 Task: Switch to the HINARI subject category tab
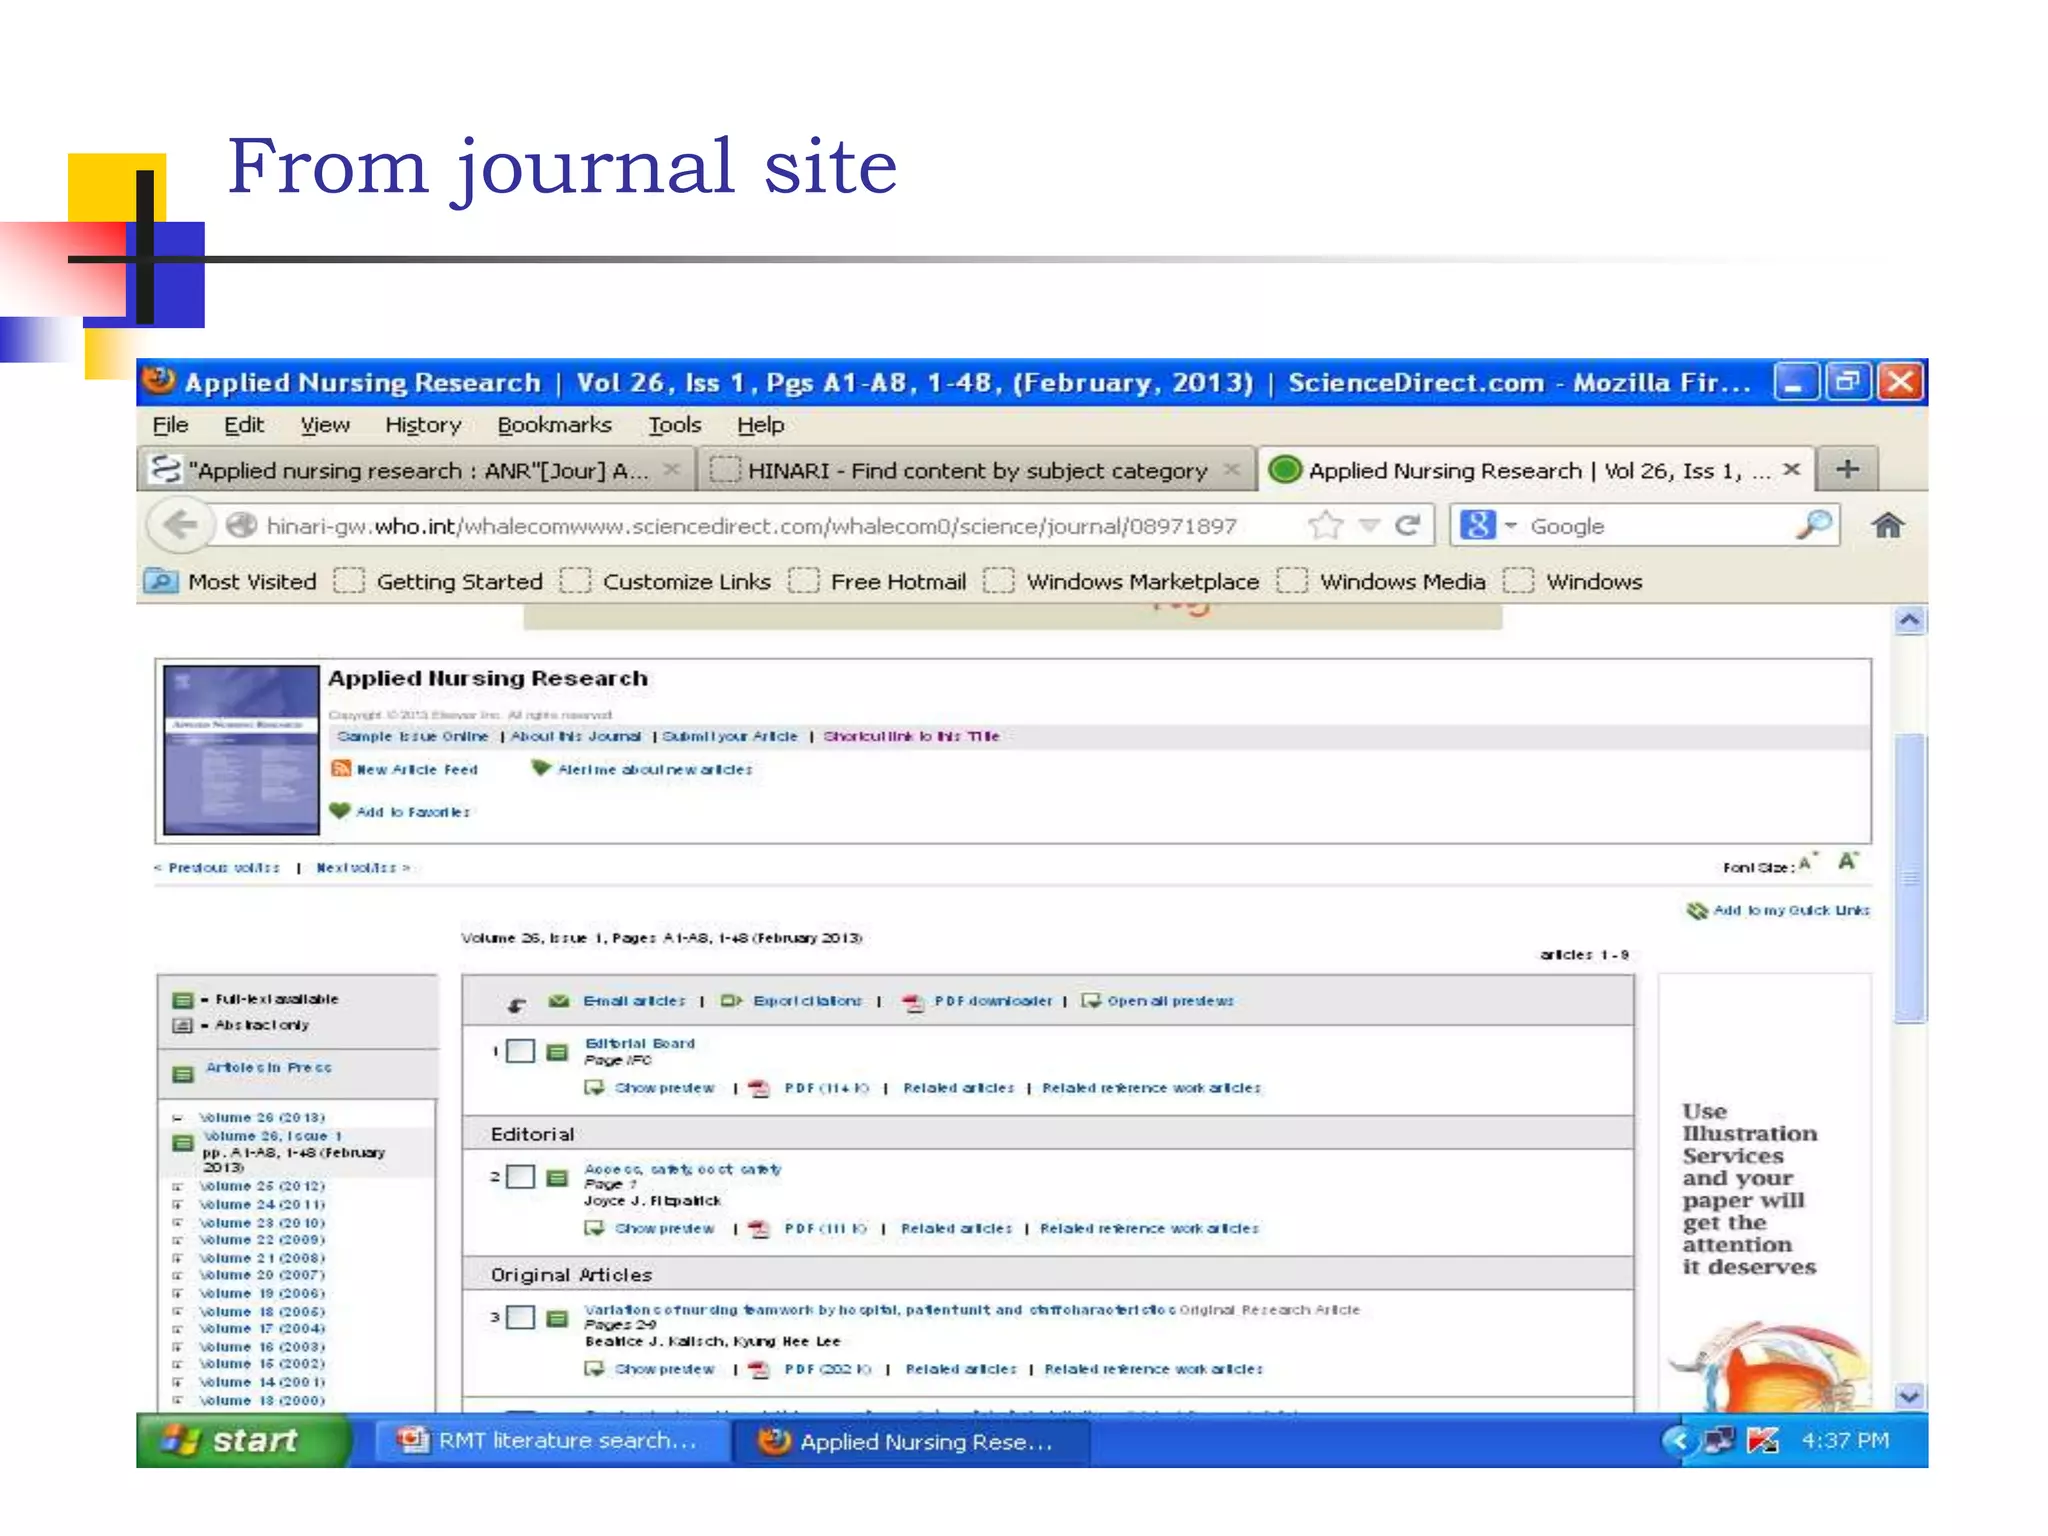(976, 469)
